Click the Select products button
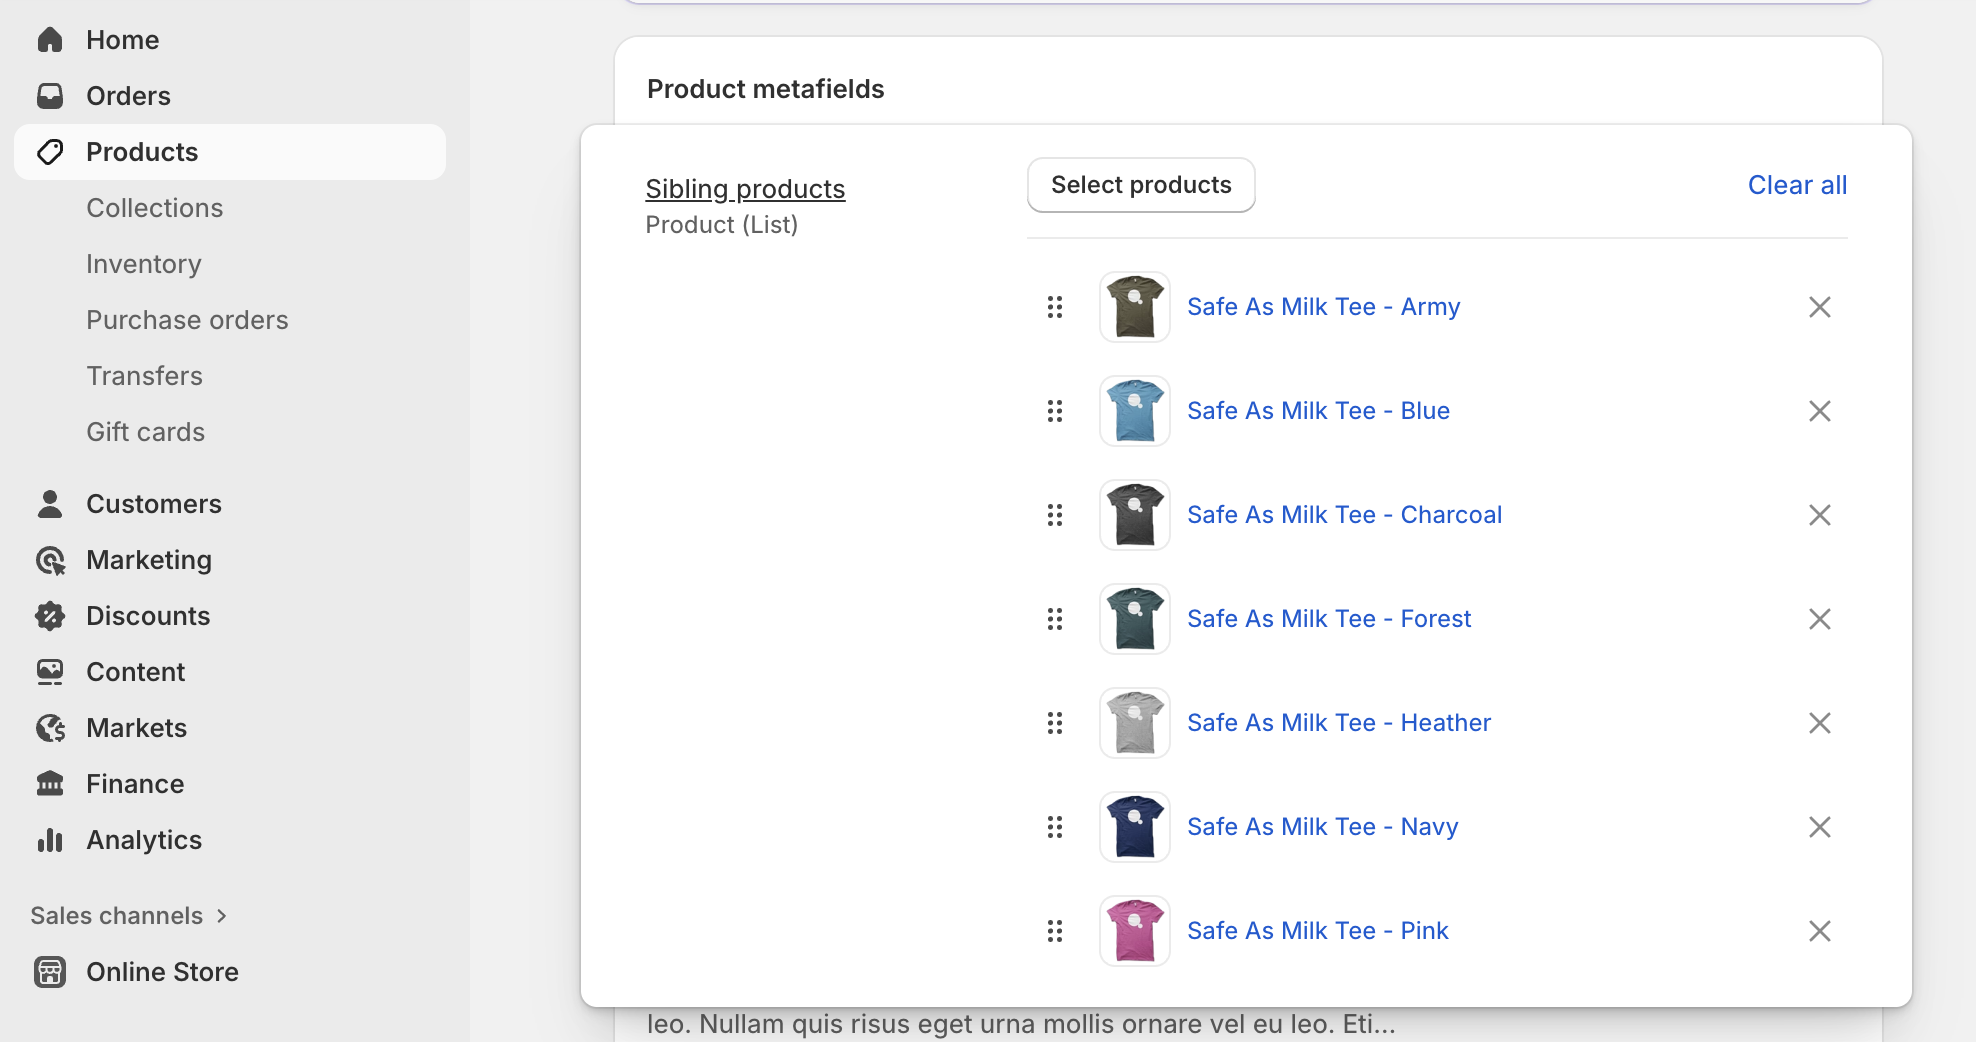Screen dimensions: 1976x1042 [x=1141, y=185]
